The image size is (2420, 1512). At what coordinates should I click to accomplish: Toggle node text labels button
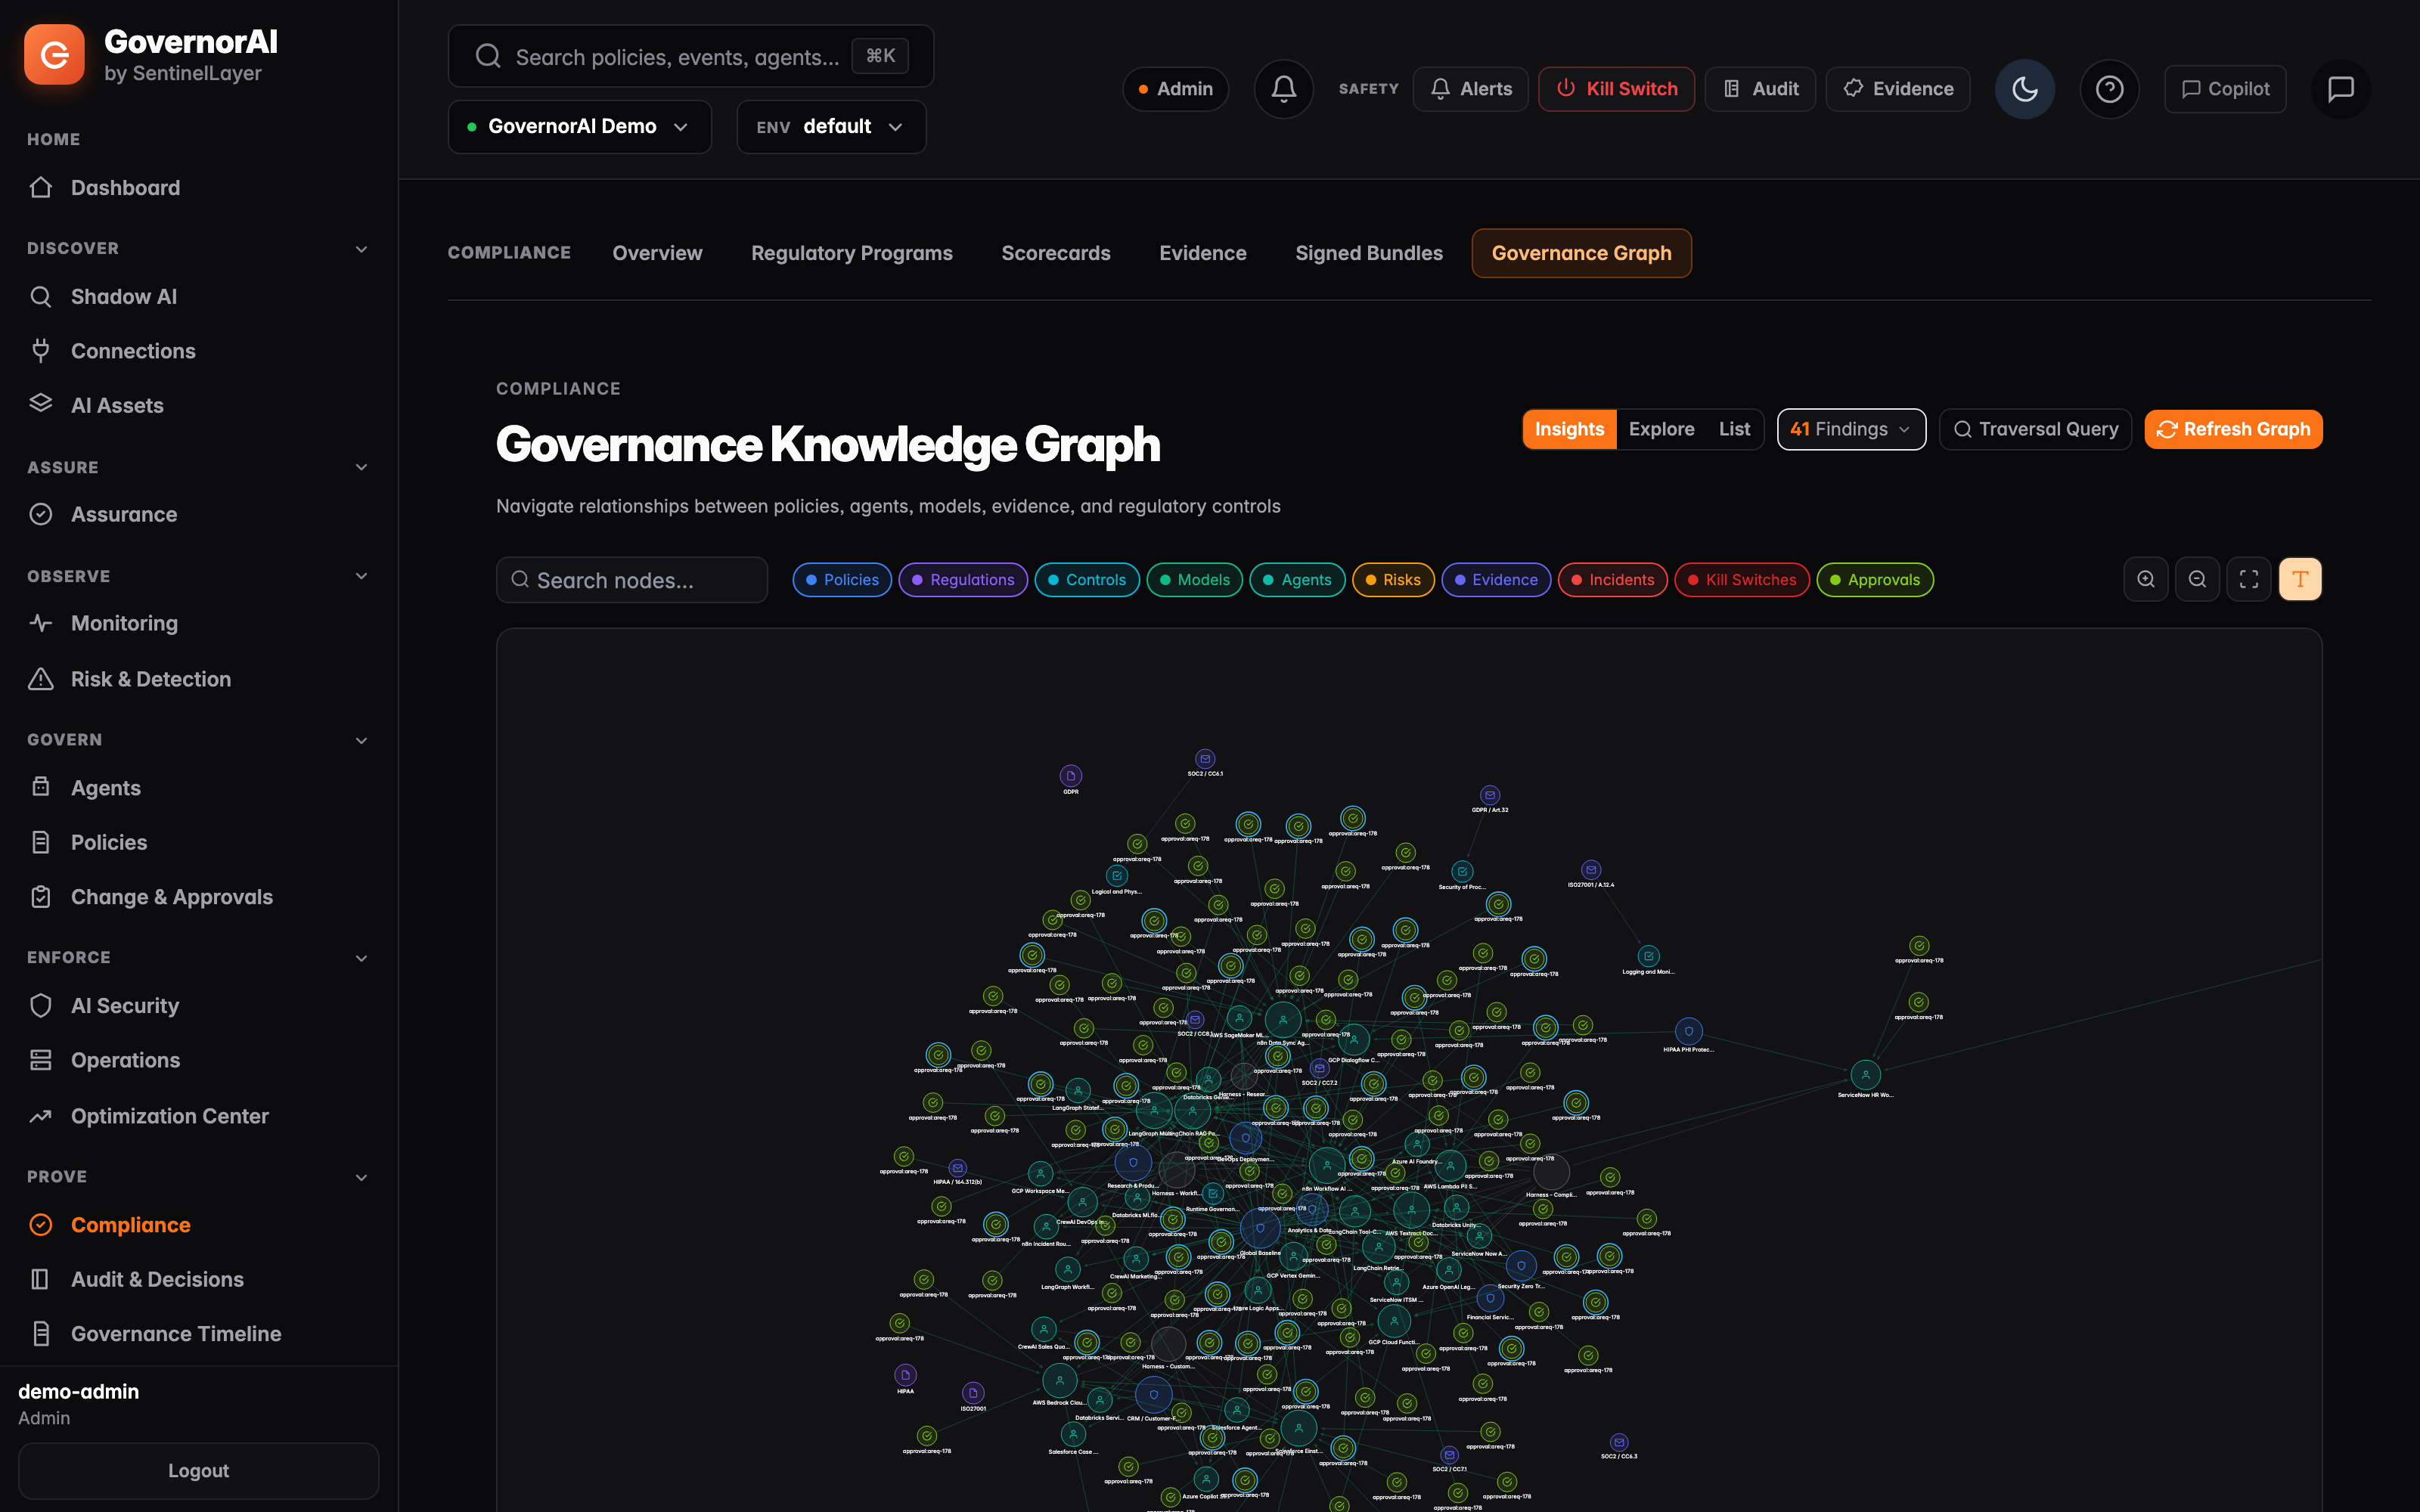point(2300,579)
